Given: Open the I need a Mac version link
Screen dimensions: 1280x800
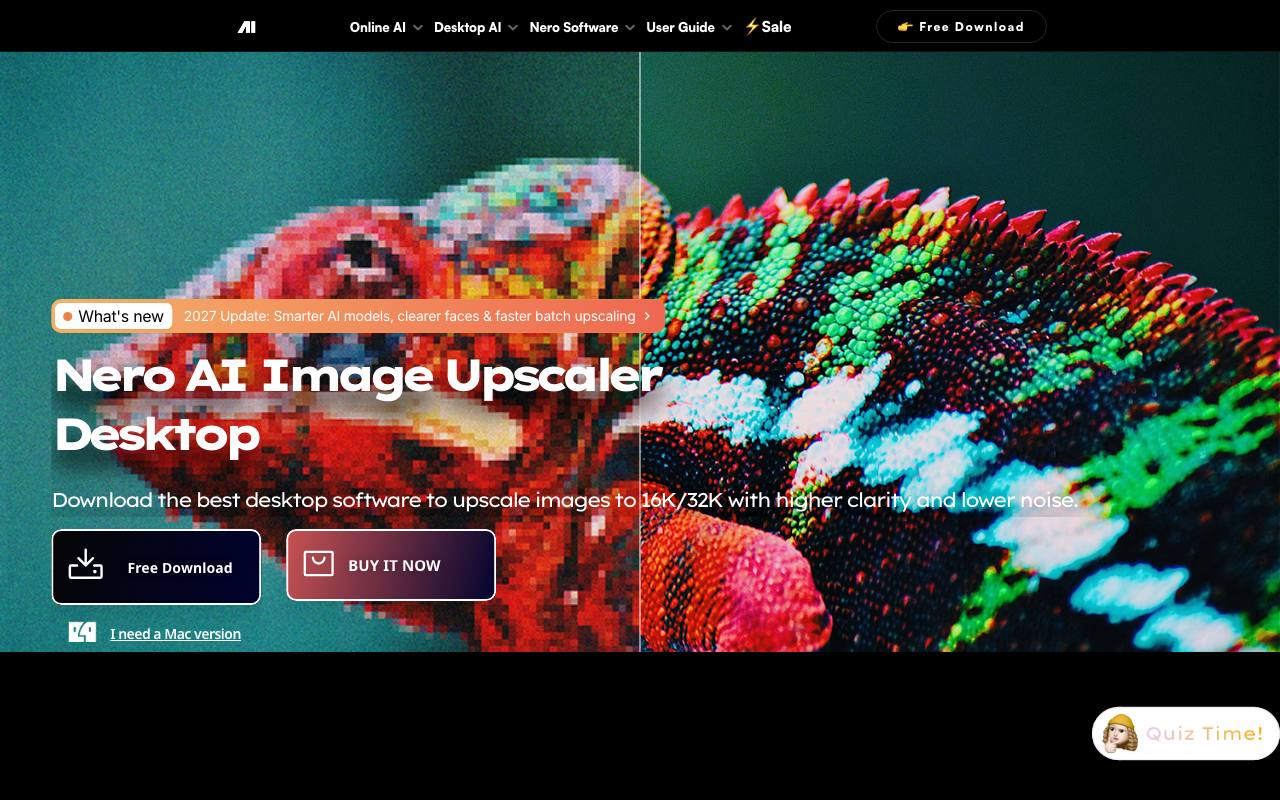Looking at the screenshot, I should coord(176,633).
